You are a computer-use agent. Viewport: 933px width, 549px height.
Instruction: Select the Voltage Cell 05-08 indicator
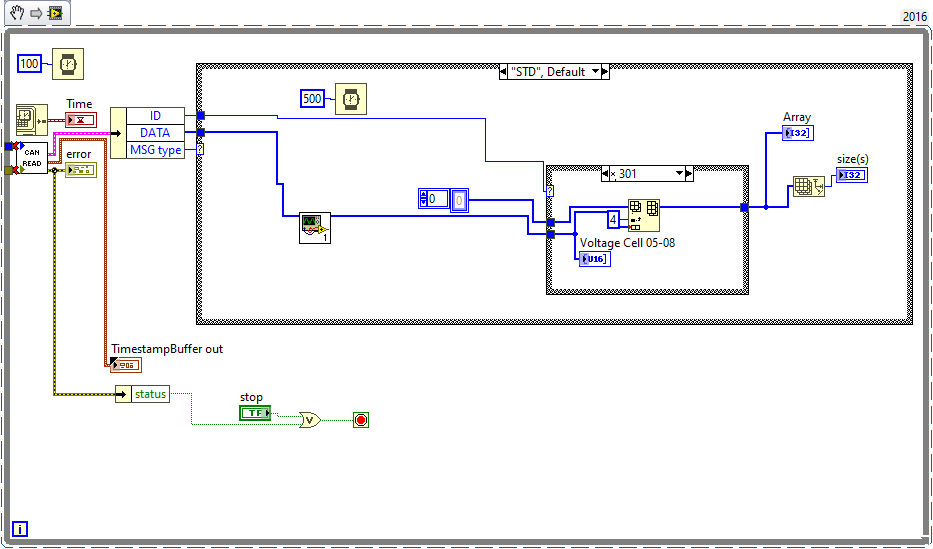(594, 259)
